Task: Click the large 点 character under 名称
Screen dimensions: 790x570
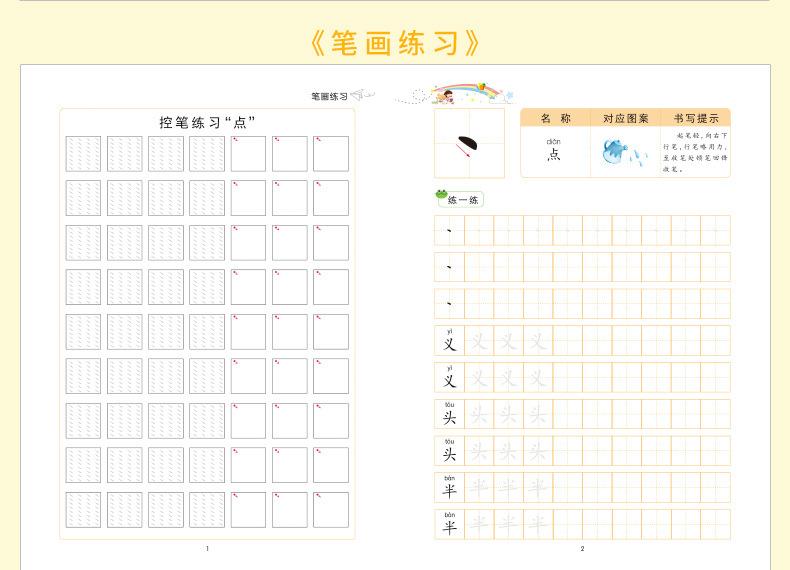Action: pos(554,155)
